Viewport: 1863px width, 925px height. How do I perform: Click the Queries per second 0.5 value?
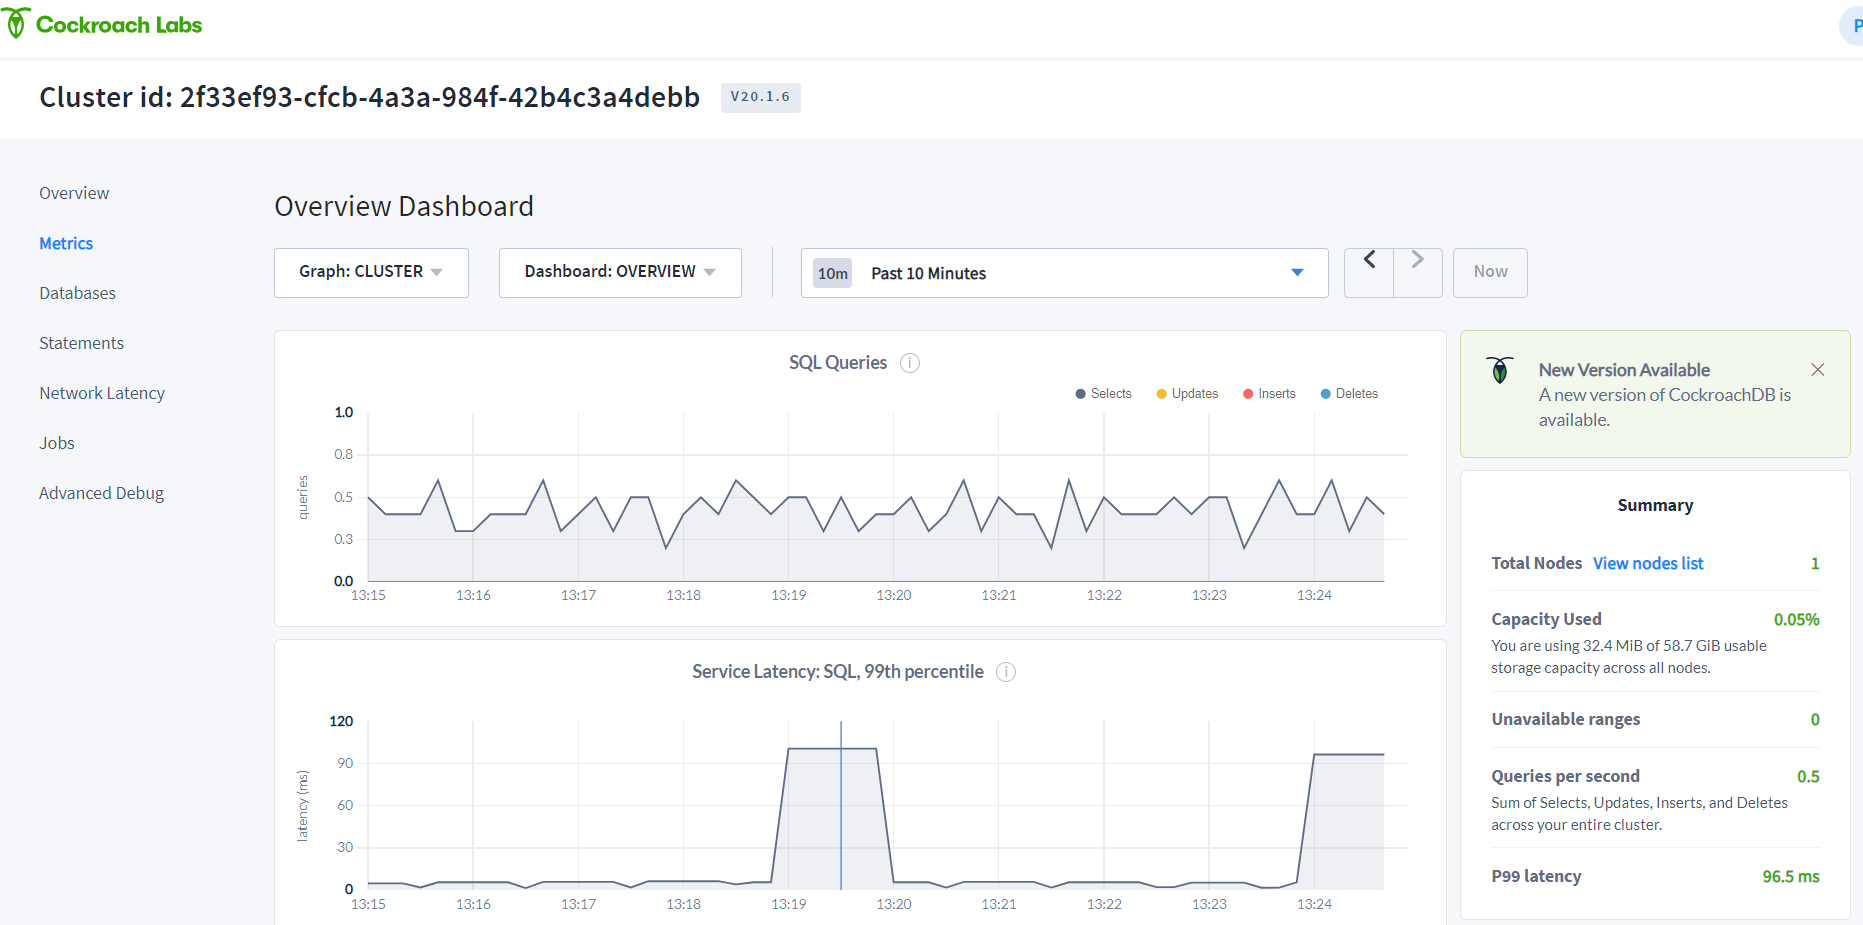pyautogui.click(x=1808, y=776)
